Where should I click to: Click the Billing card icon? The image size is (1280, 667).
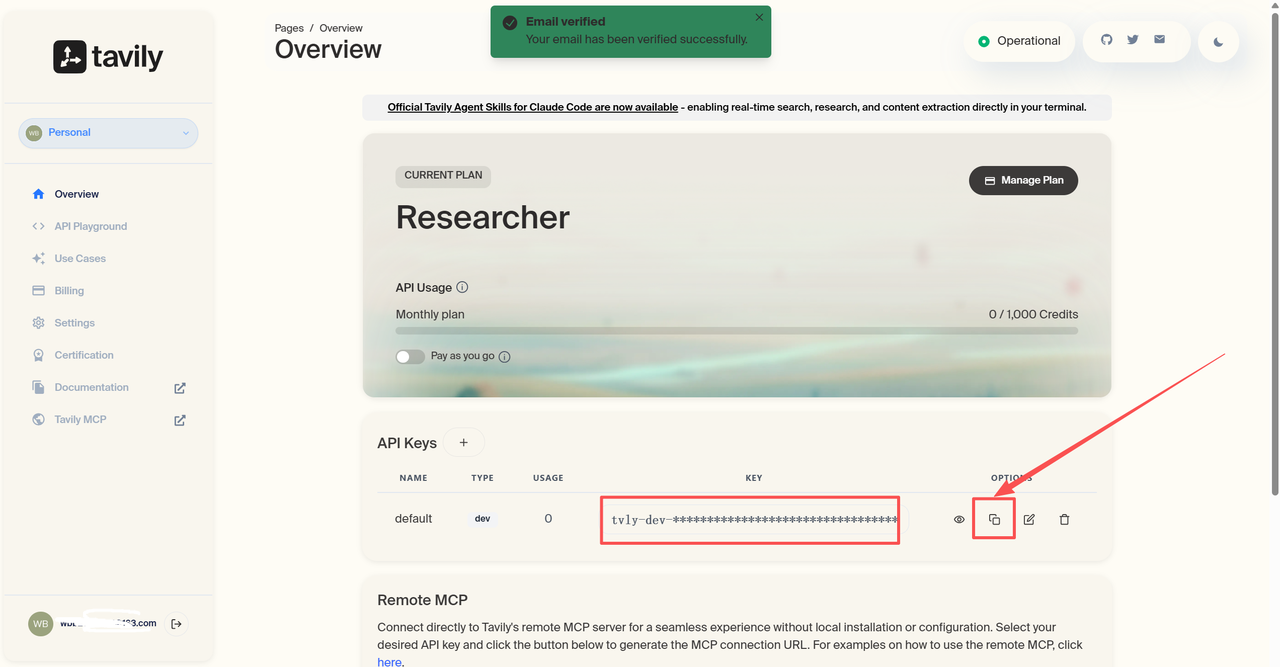click(x=38, y=290)
